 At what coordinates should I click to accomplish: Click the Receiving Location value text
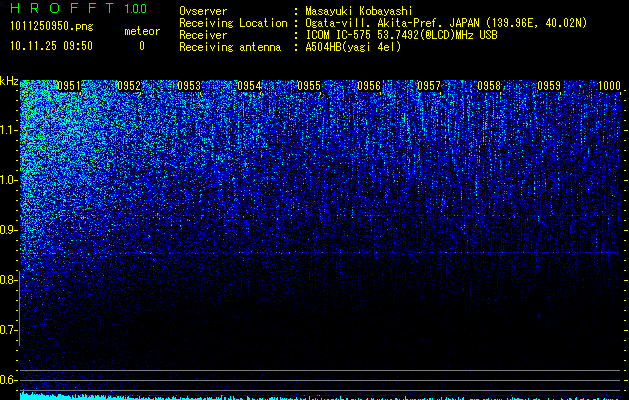click(446, 23)
